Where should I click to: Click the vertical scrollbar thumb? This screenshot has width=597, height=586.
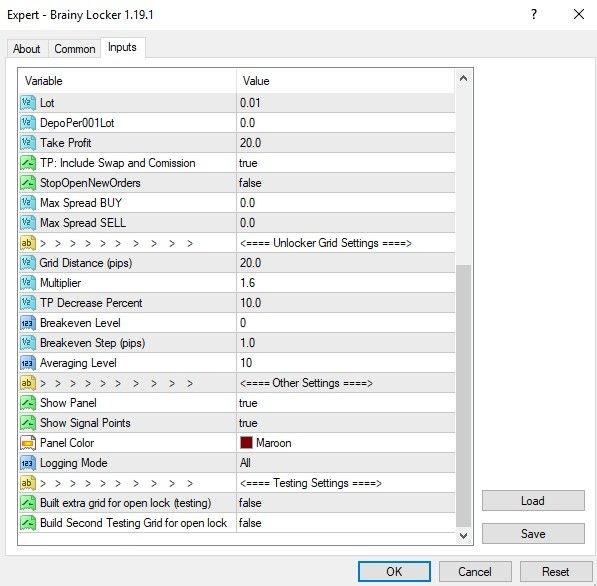[x=463, y=396]
